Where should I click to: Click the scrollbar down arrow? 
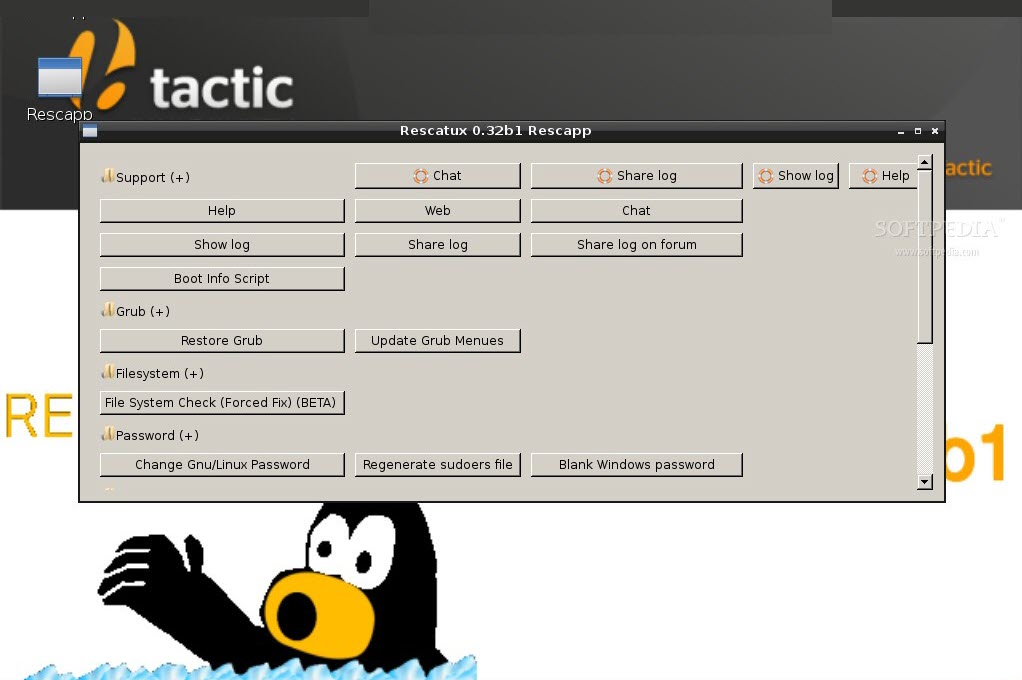[x=925, y=482]
